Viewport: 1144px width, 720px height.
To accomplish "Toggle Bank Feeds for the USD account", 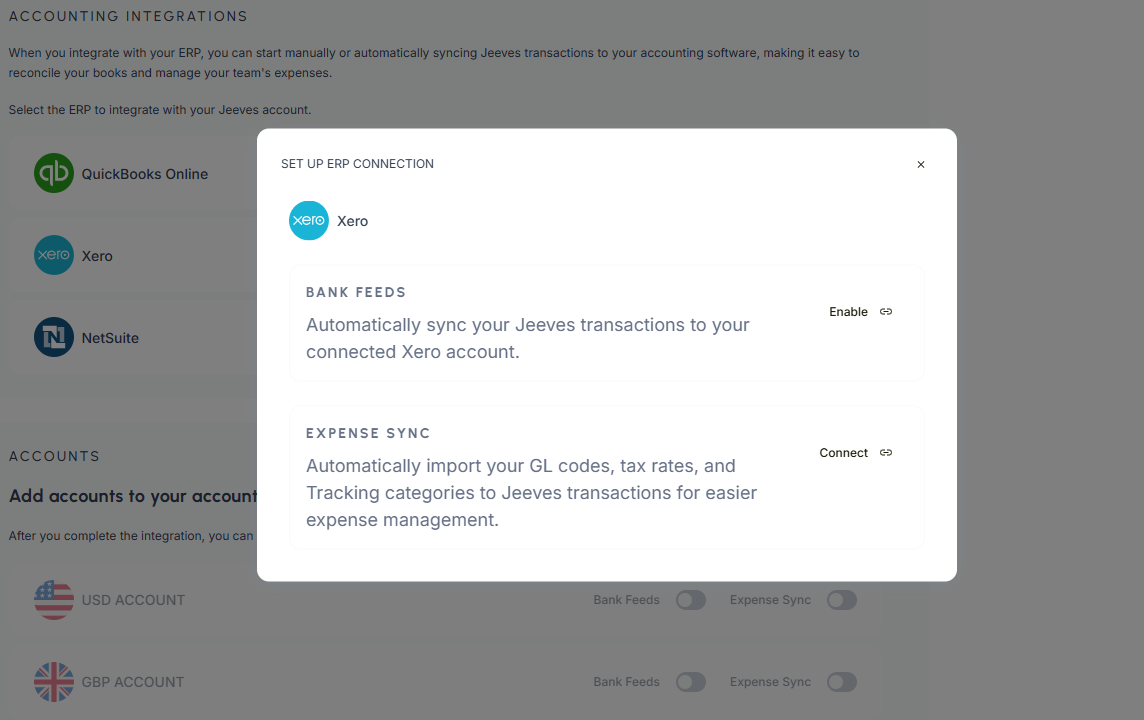I will [690, 600].
